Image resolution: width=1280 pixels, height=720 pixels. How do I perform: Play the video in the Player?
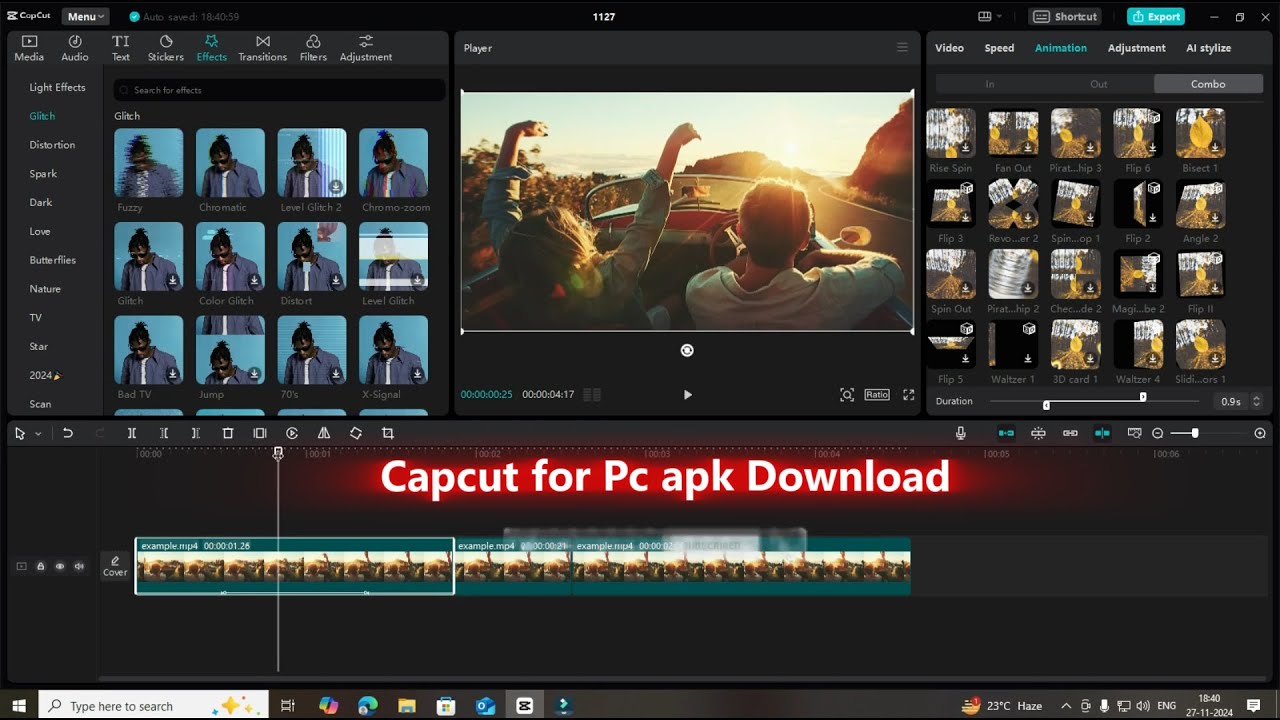(687, 395)
